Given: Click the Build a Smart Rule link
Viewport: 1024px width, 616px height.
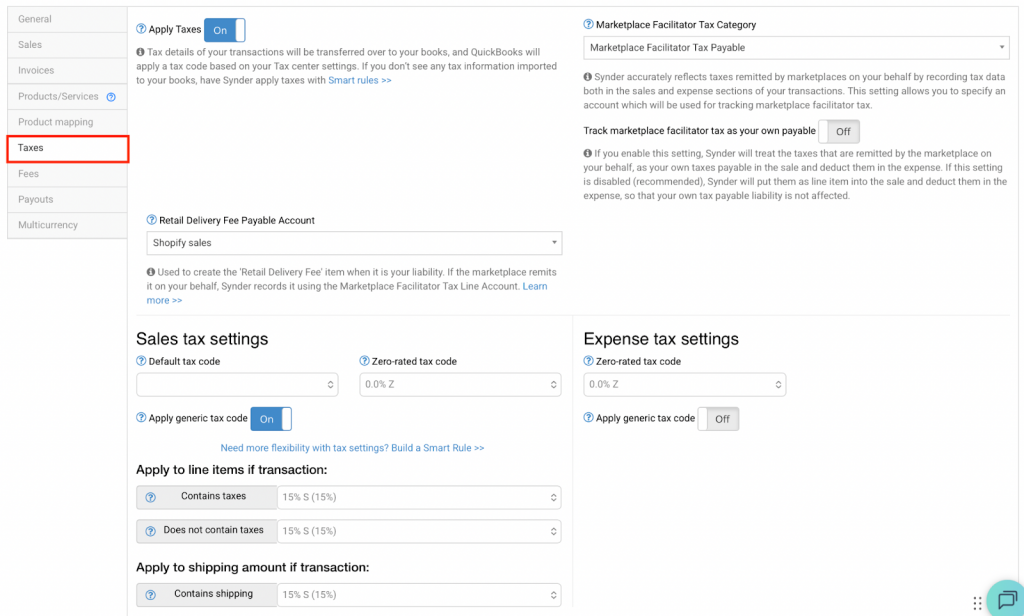Looking at the screenshot, I should pyautogui.click(x=352, y=448).
